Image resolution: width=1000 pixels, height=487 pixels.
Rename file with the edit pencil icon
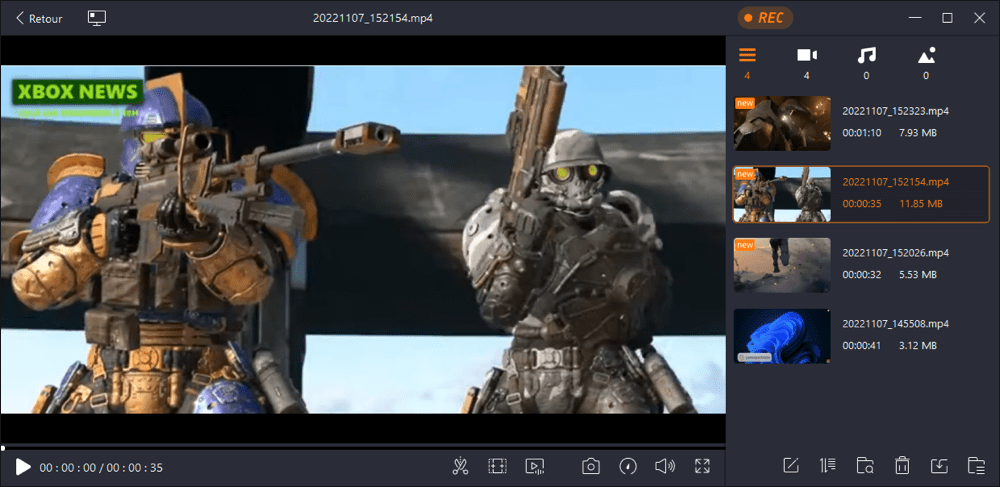(791, 466)
